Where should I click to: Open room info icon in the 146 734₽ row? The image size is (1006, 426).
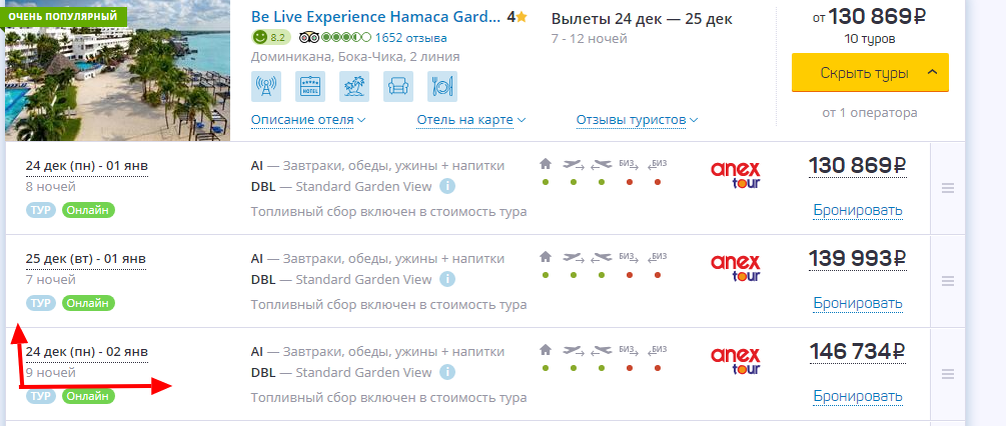coord(448,373)
